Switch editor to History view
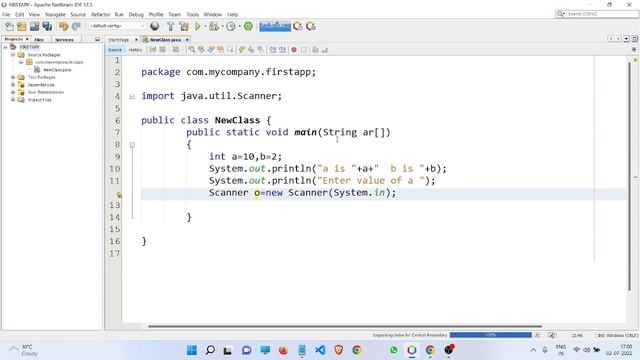The image size is (640, 360). tap(135, 50)
